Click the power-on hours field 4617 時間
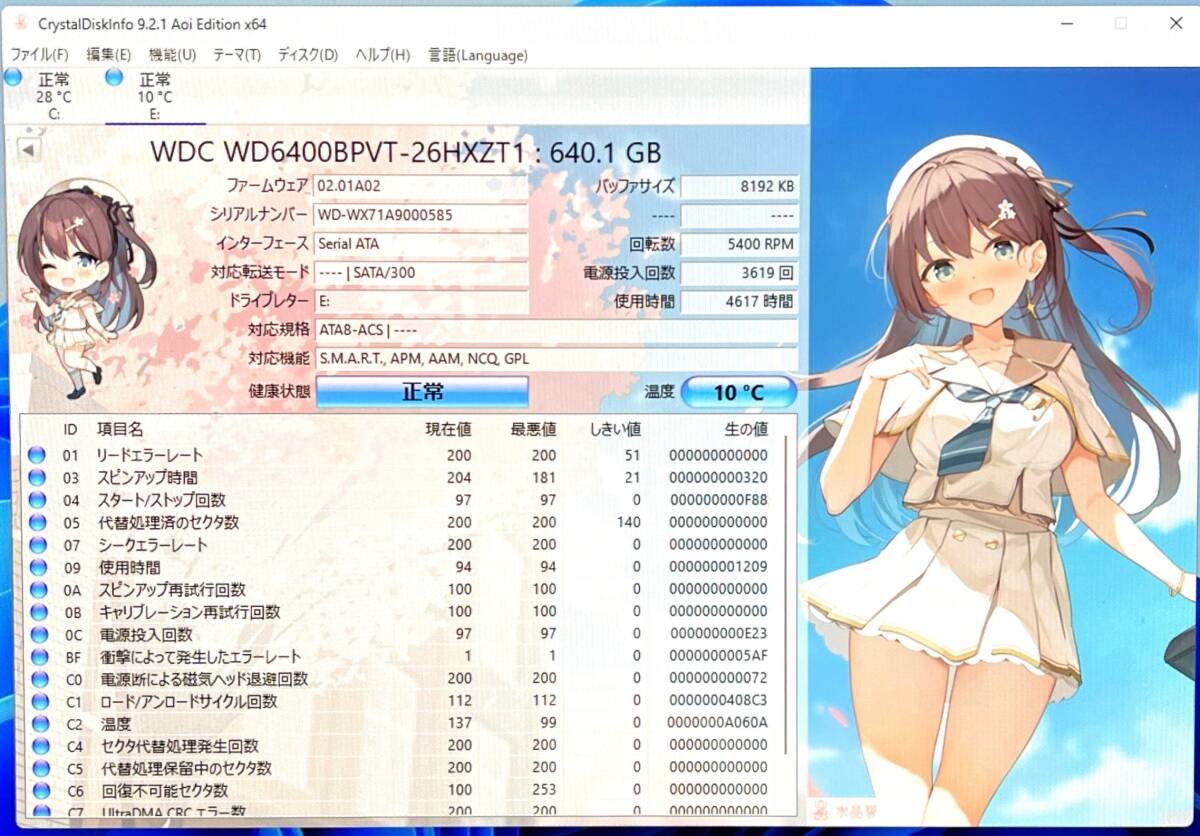This screenshot has width=1200, height=836. (x=740, y=301)
